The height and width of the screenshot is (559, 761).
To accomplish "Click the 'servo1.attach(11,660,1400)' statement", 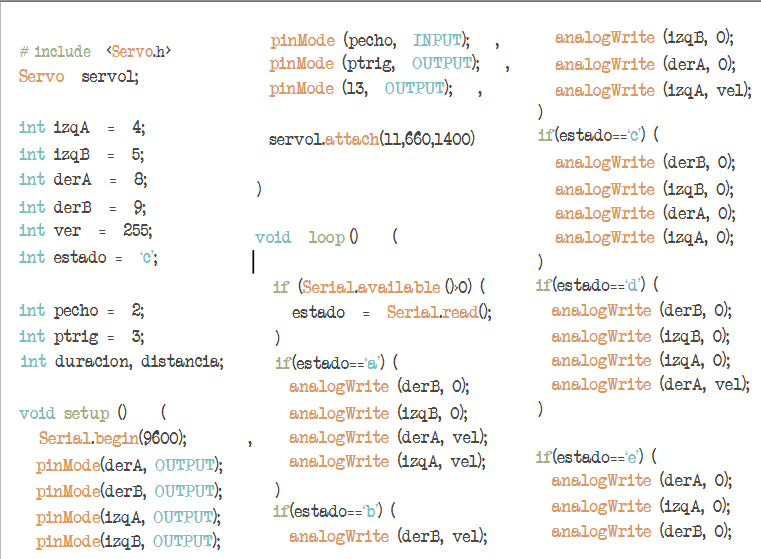I will pyautogui.click(x=372, y=140).
